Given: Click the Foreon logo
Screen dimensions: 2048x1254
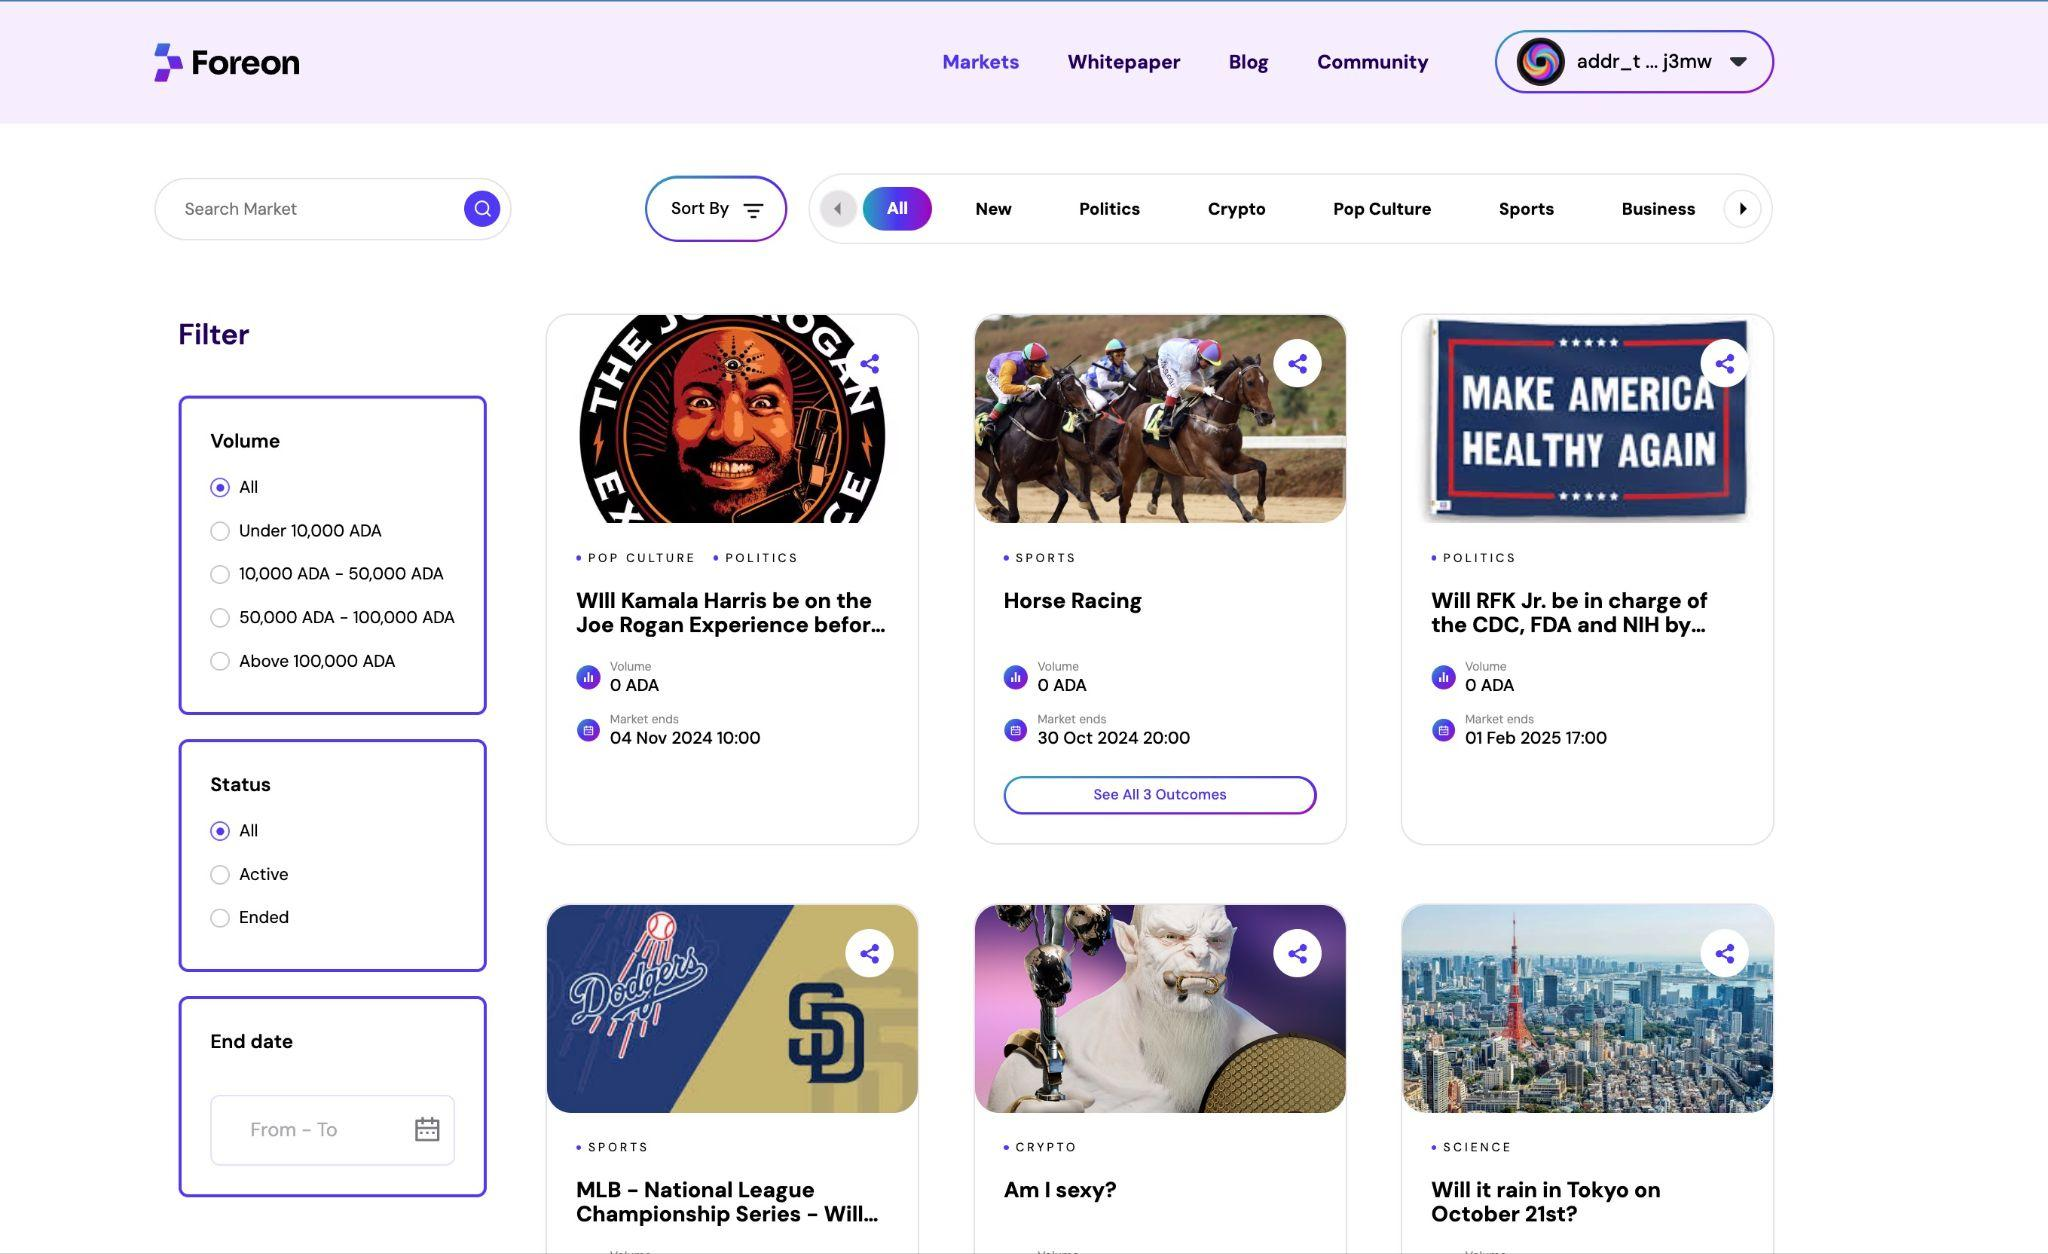Looking at the screenshot, I should tap(227, 62).
